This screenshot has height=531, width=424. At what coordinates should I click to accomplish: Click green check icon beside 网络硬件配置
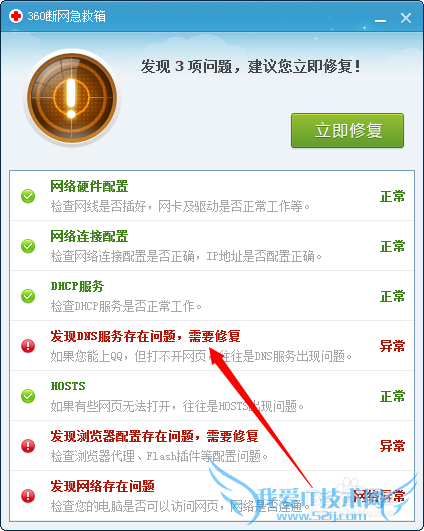(x=28, y=196)
